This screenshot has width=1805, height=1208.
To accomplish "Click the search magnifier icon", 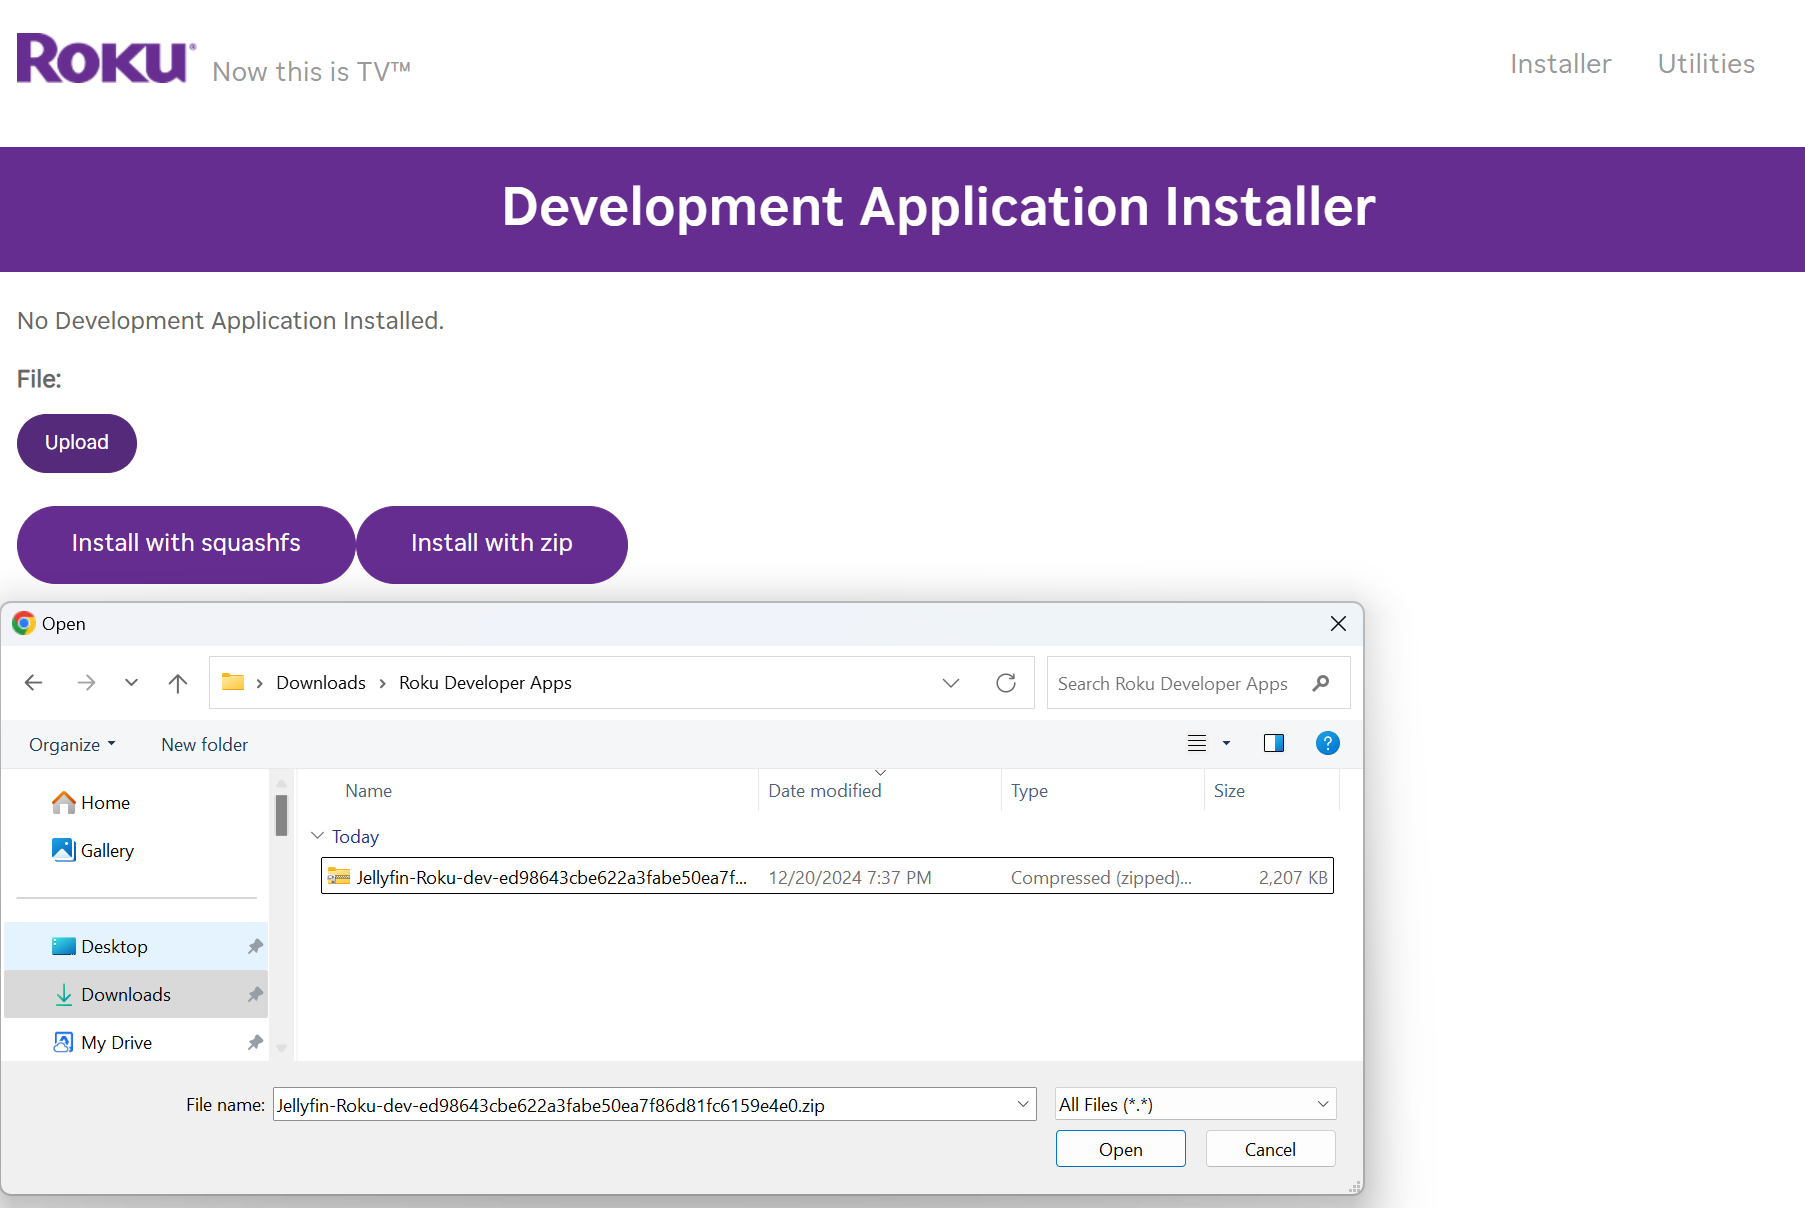I will coord(1321,683).
